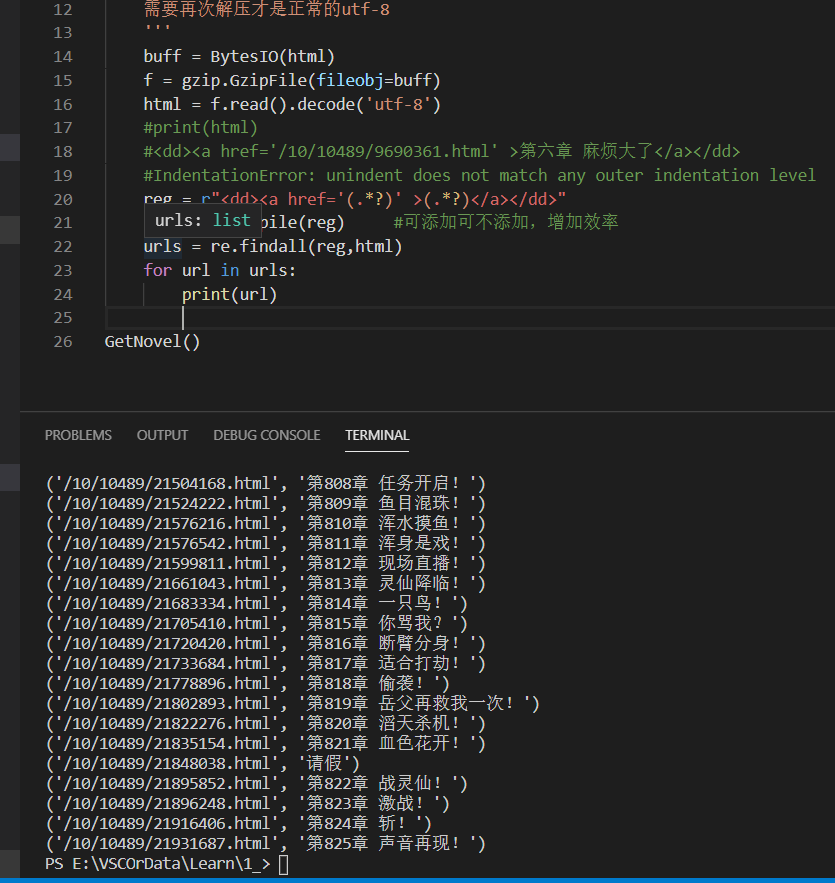The image size is (835, 883).
Task: Click terminal output row for 第812章
Action: 266,563
